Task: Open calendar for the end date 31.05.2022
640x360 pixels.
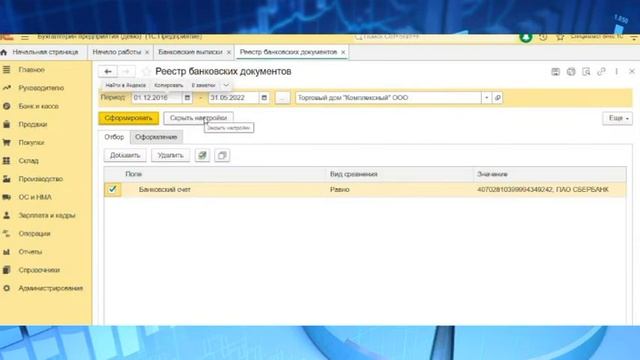Action: point(264,98)
